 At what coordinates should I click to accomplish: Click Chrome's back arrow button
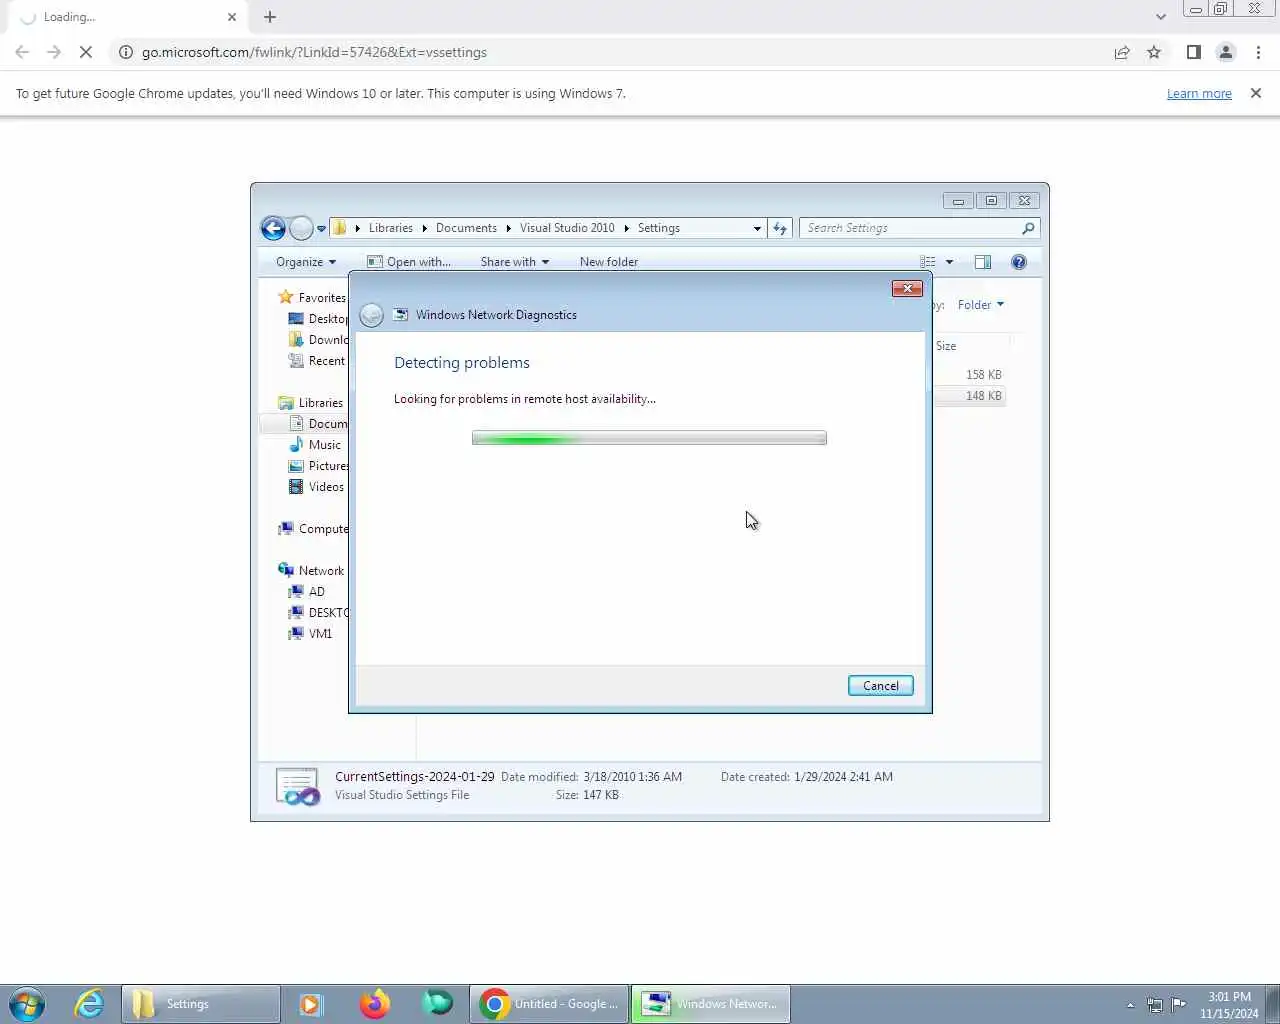coord(22,52)
